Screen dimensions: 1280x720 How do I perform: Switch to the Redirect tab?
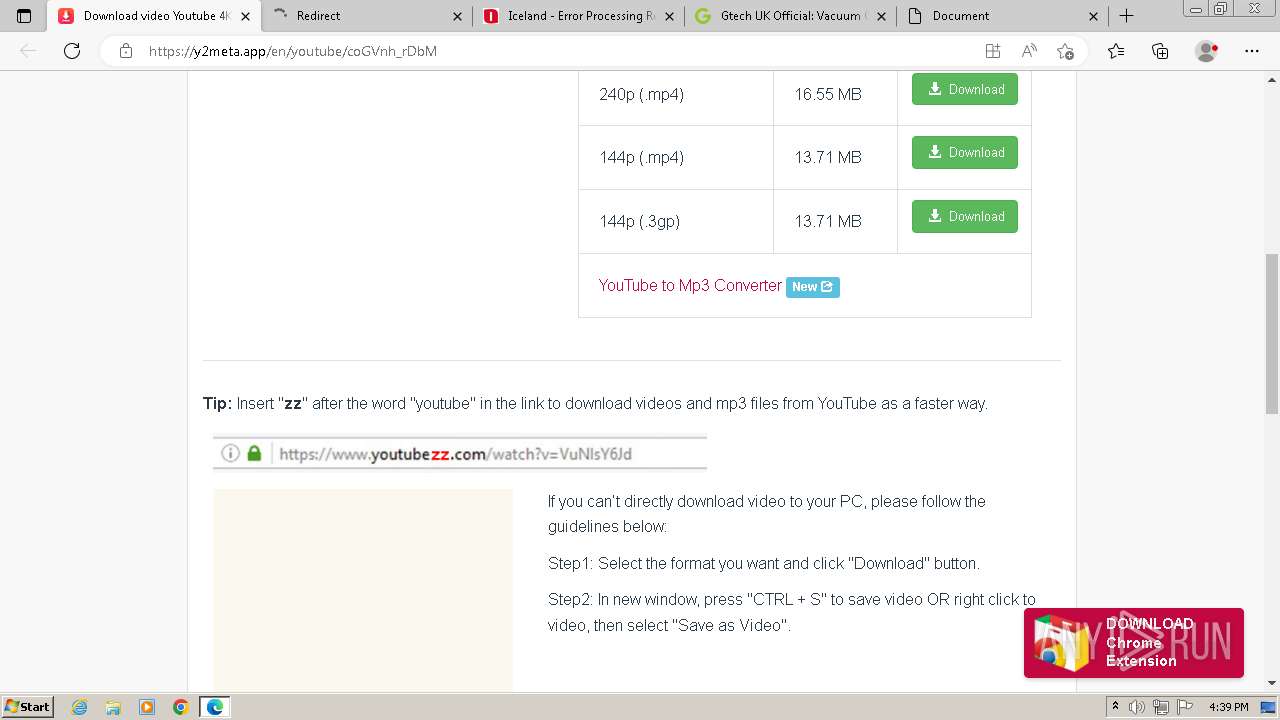point(366,16)
